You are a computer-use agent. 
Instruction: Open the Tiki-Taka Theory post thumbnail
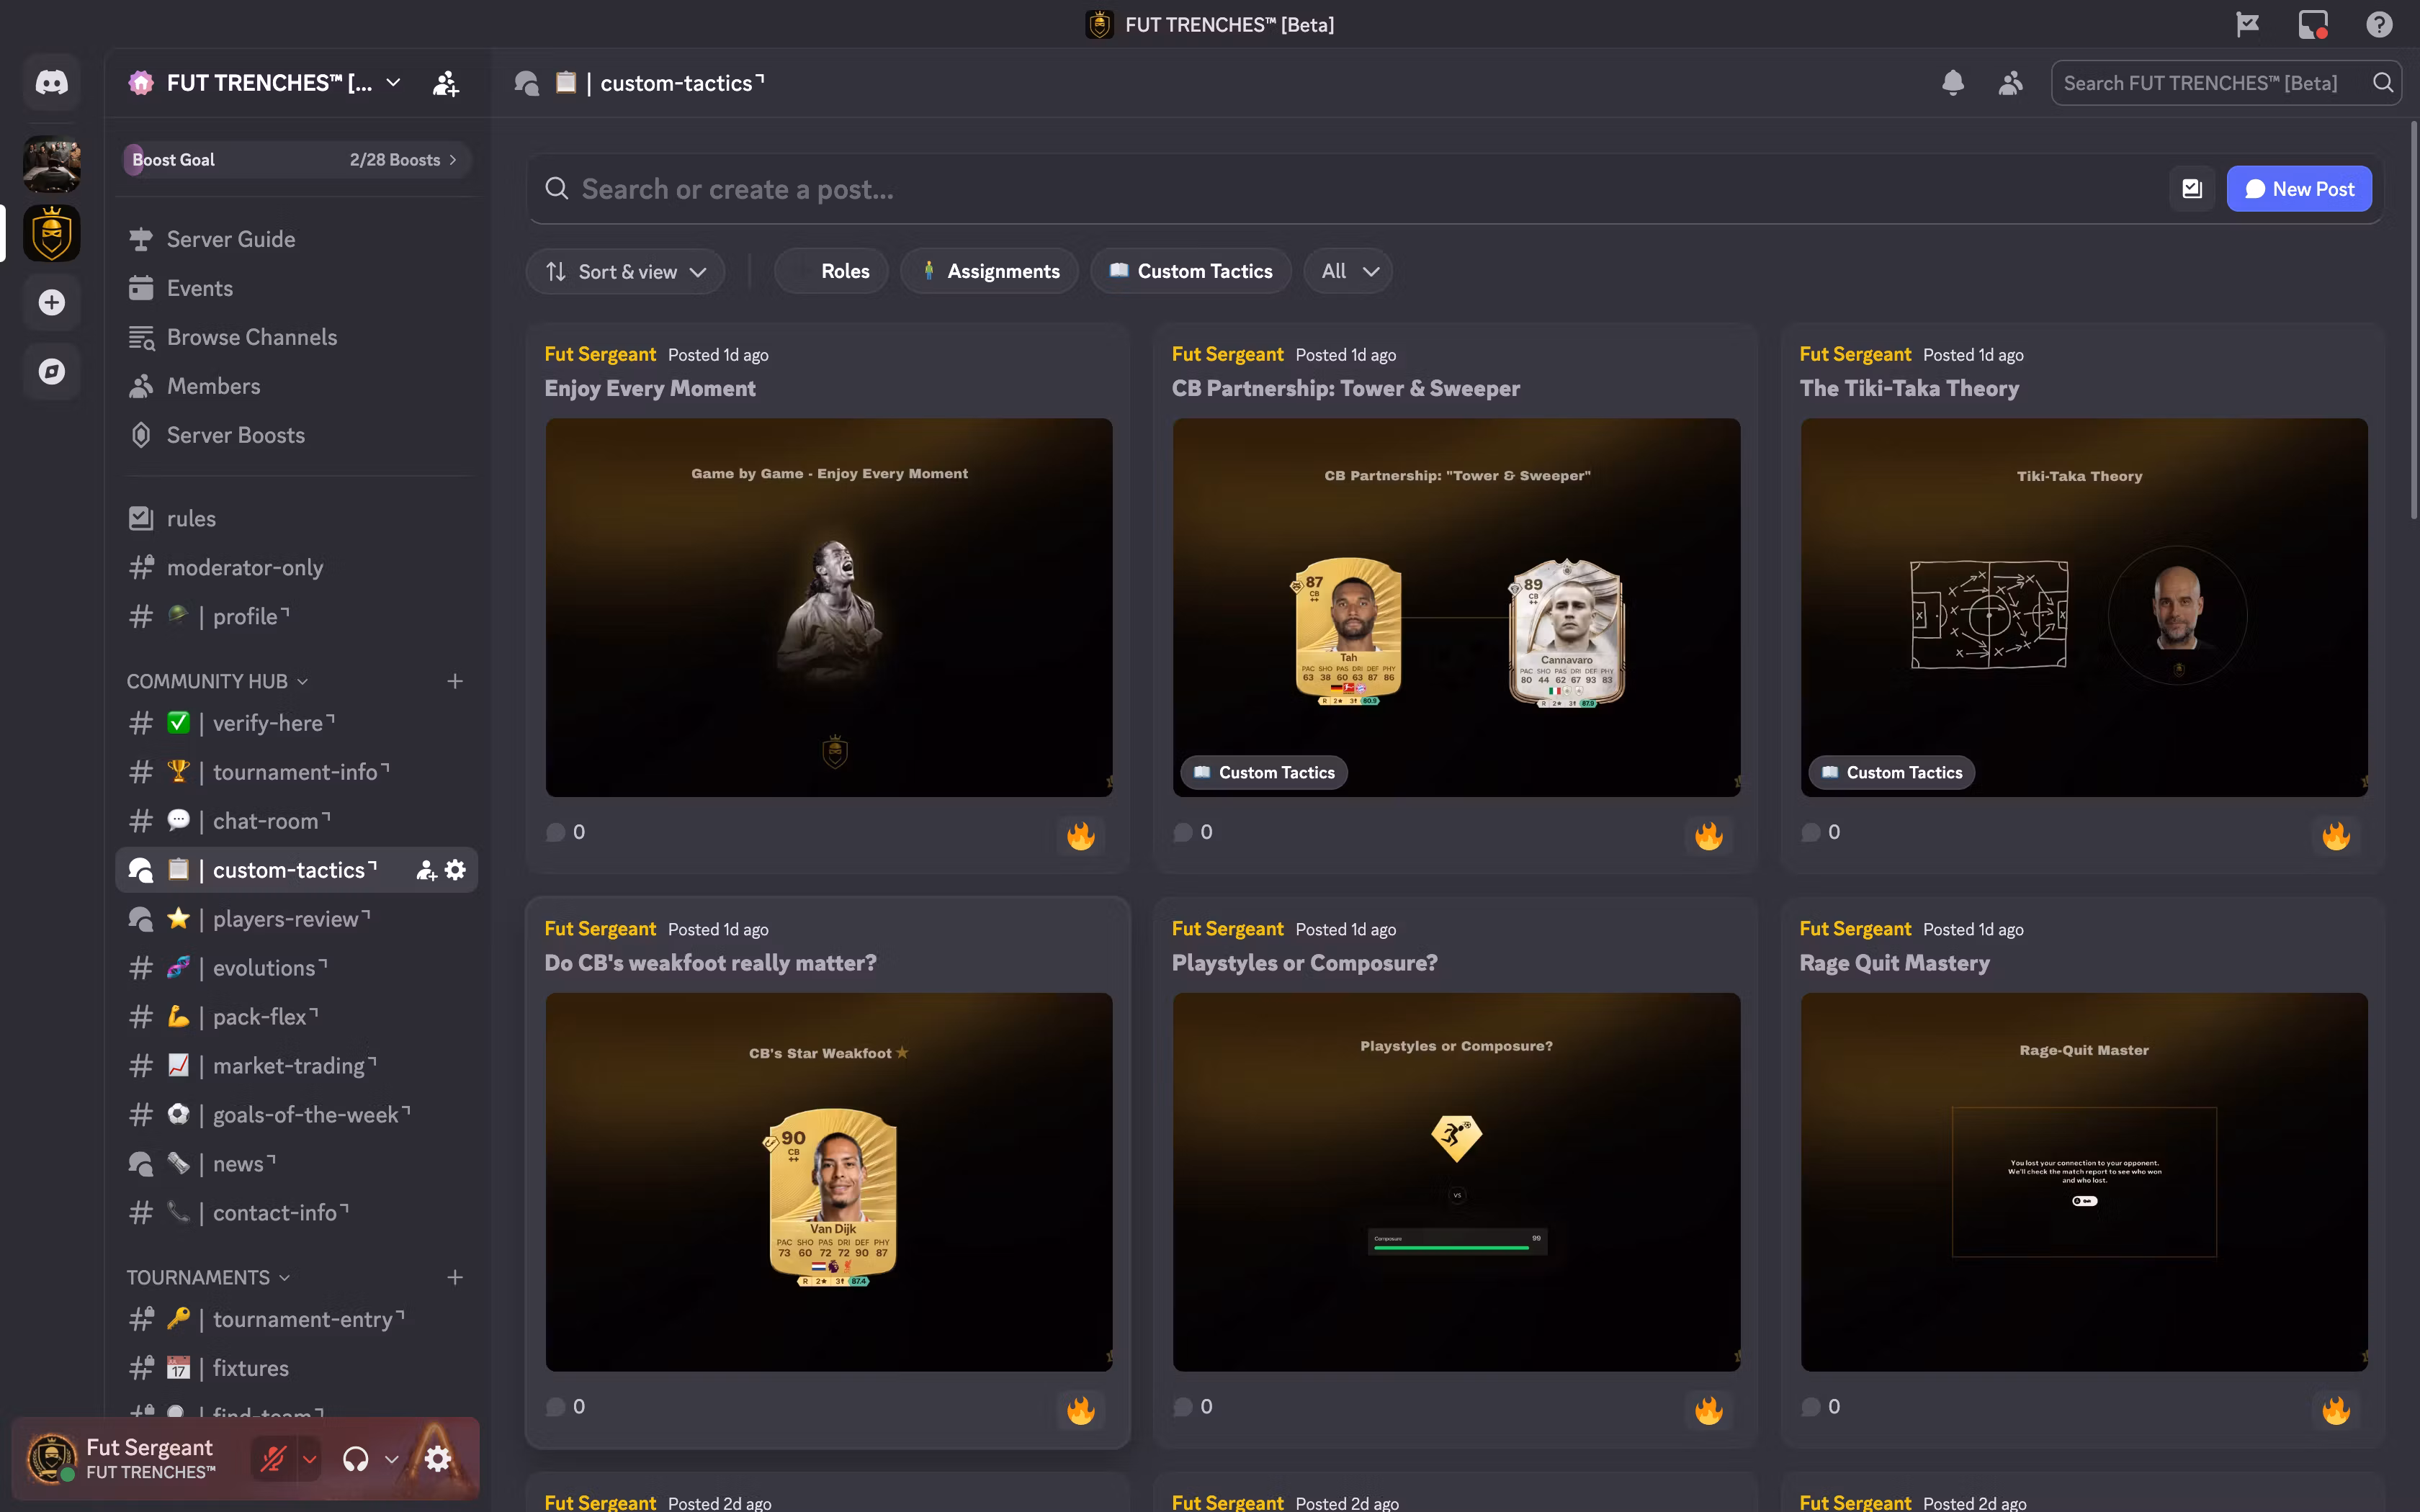click(x=2084, y=607)
